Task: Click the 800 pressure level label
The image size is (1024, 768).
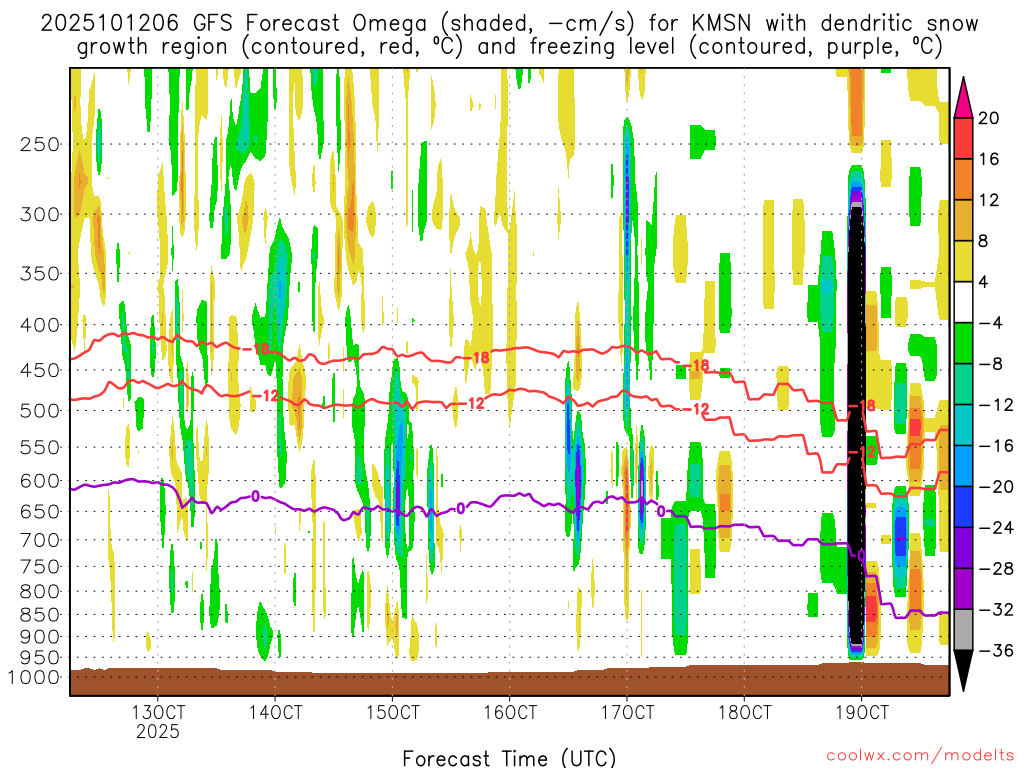Action: 40,592
